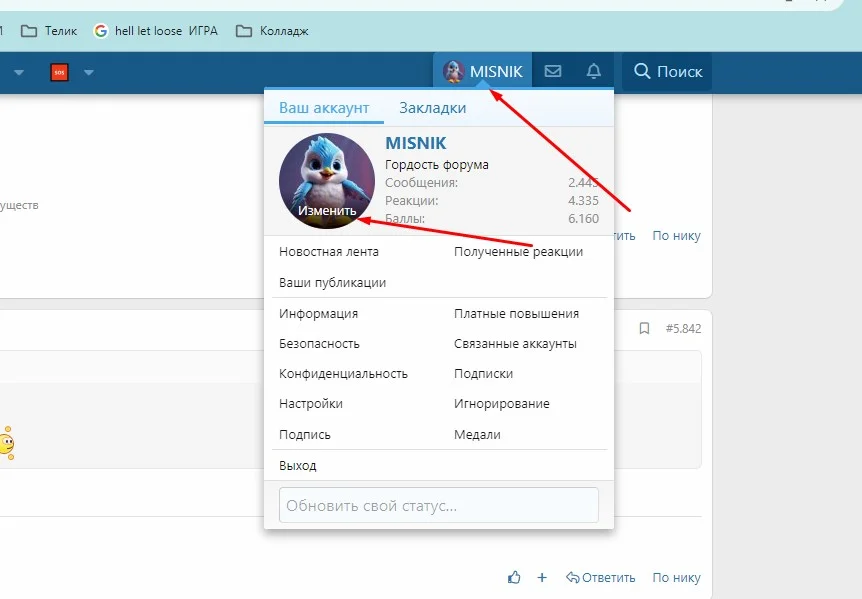This screenshot has width=862, height=599.
Task: Open post permalink #5.842
Action: (683, 329)
